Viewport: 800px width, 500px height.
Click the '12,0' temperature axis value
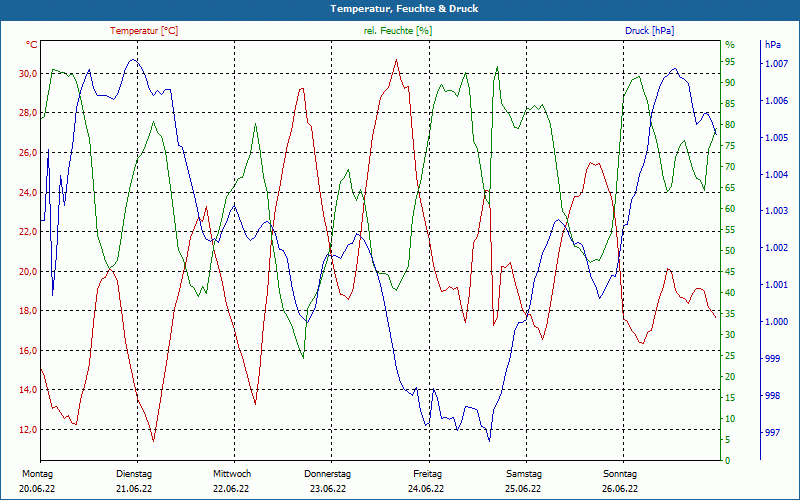tap(28, 430)
